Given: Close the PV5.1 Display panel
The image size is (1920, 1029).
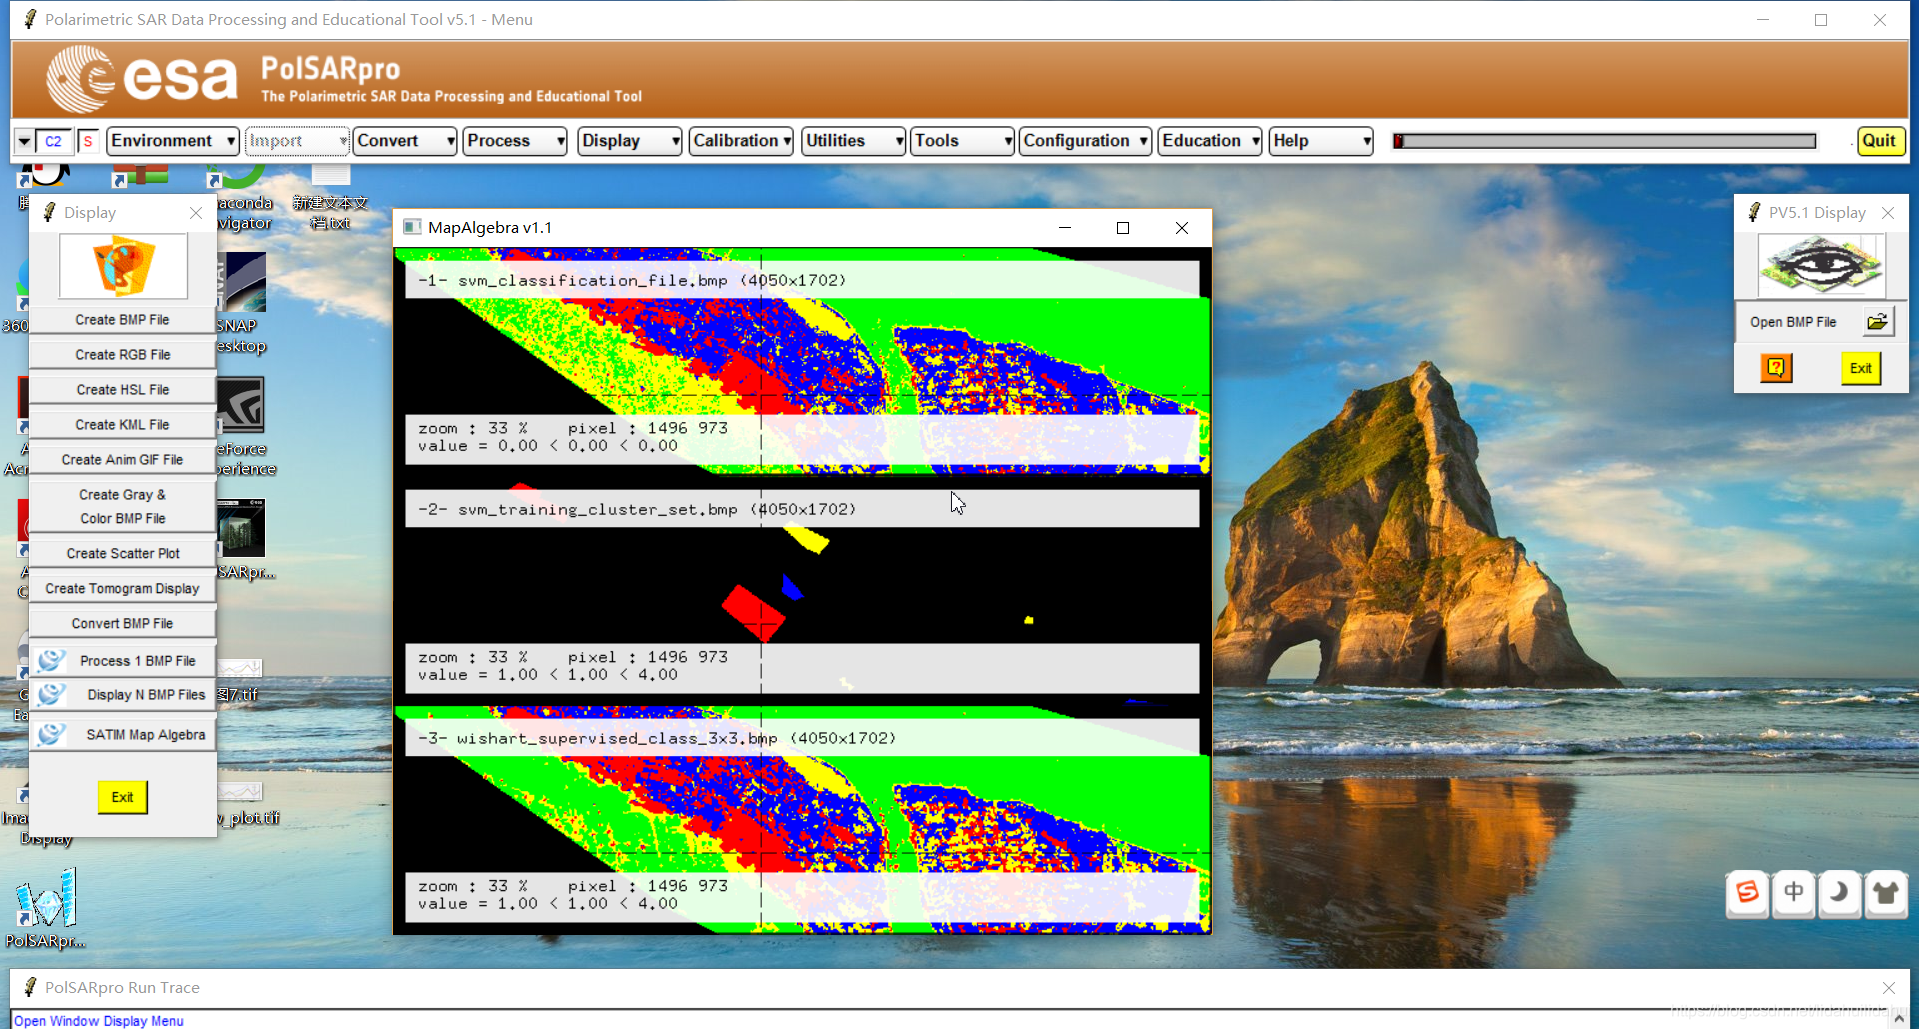Looking at the screenshot, I should point(1888,213).
